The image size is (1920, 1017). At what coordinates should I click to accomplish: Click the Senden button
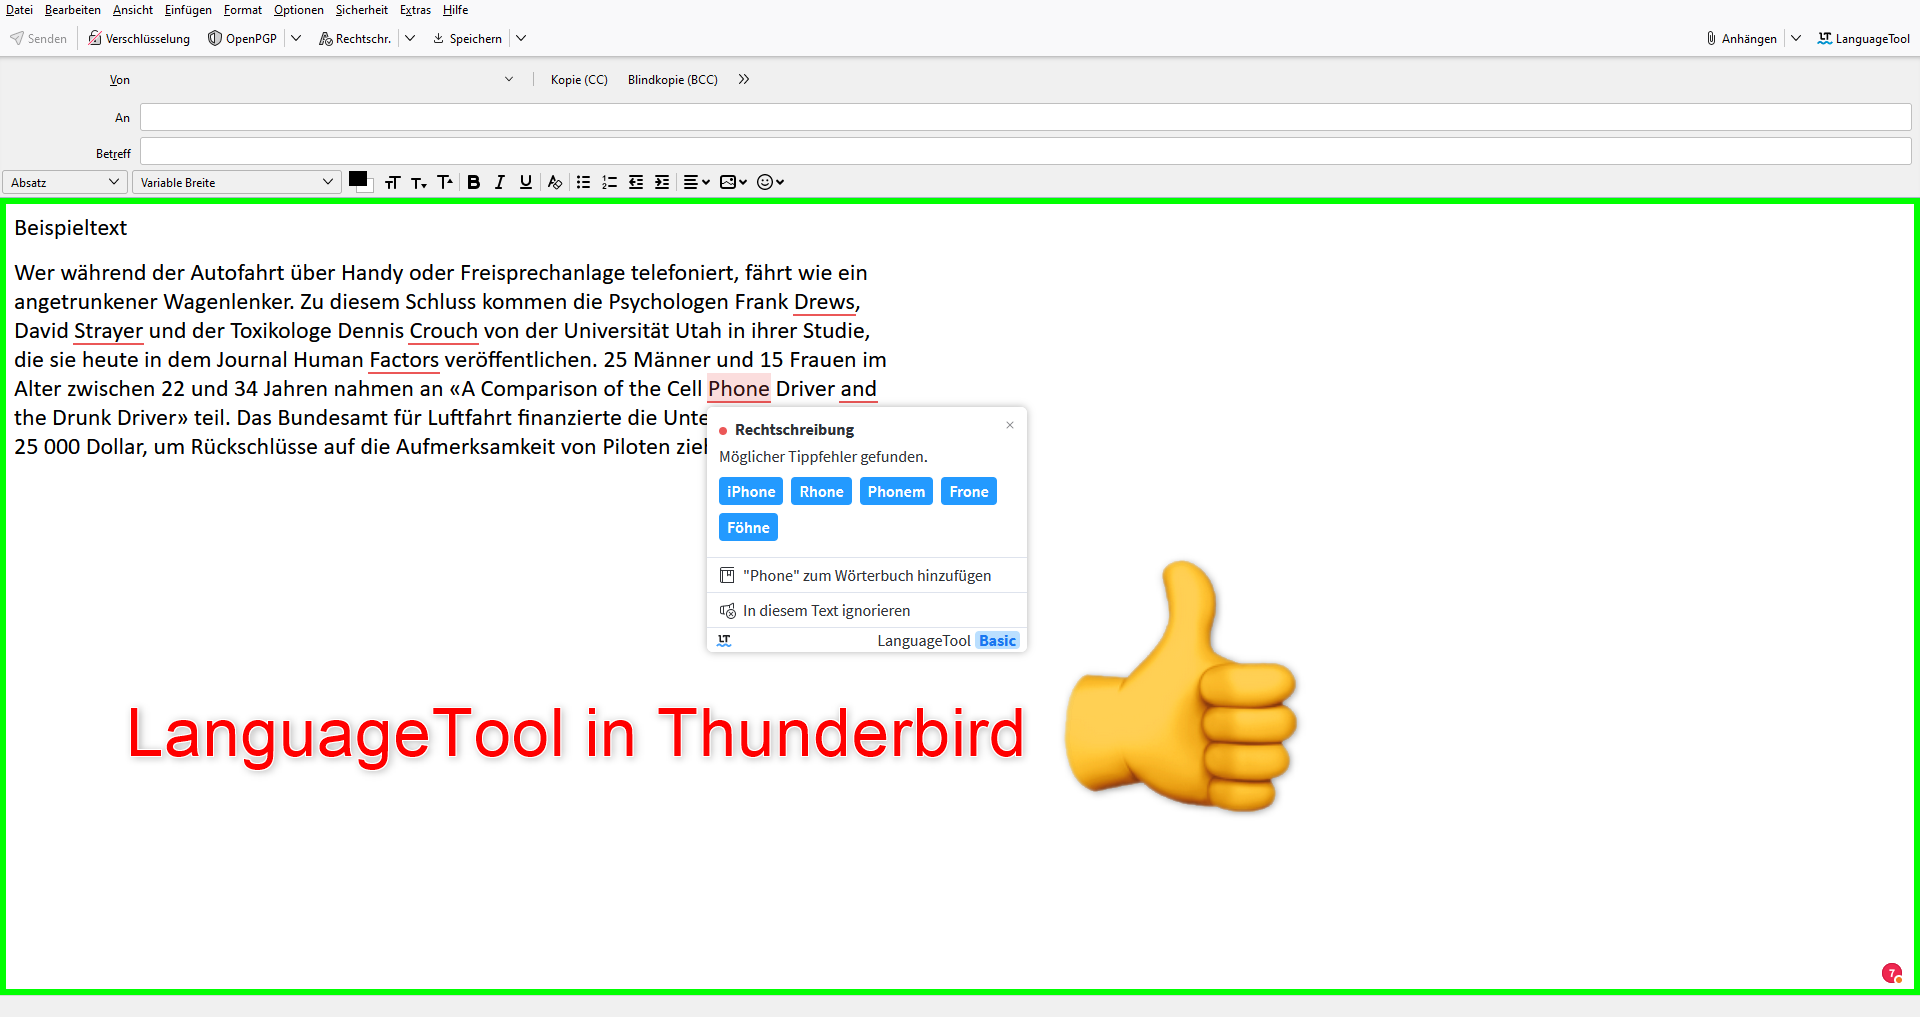tap(39, 39)
